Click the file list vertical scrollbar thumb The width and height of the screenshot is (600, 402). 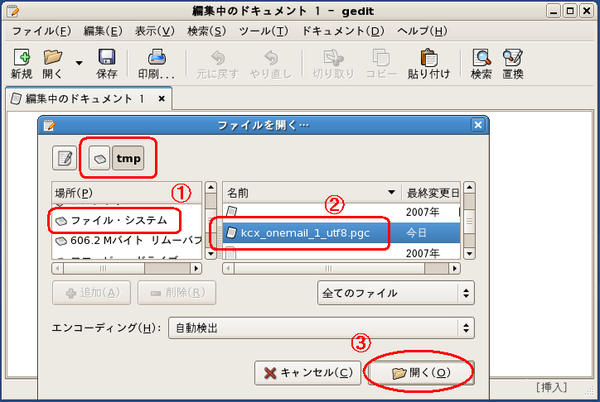click(470, 221)
